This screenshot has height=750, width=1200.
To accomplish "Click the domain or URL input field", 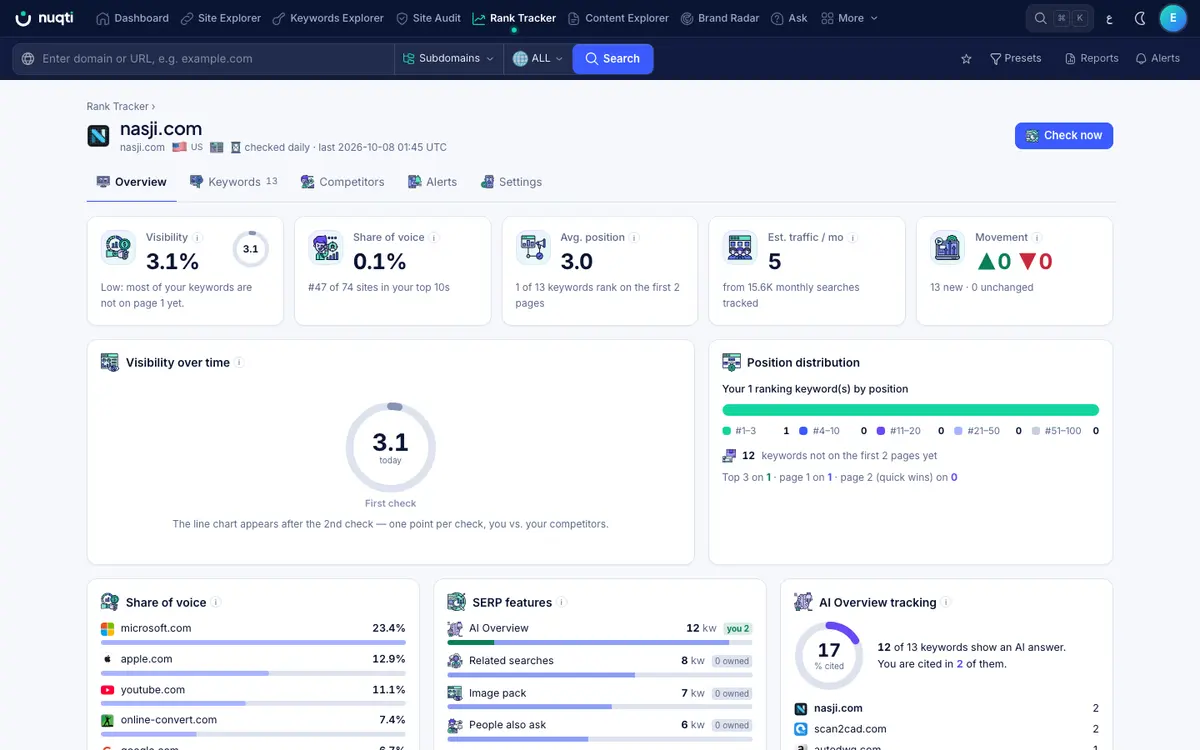I will click(204, 59).
